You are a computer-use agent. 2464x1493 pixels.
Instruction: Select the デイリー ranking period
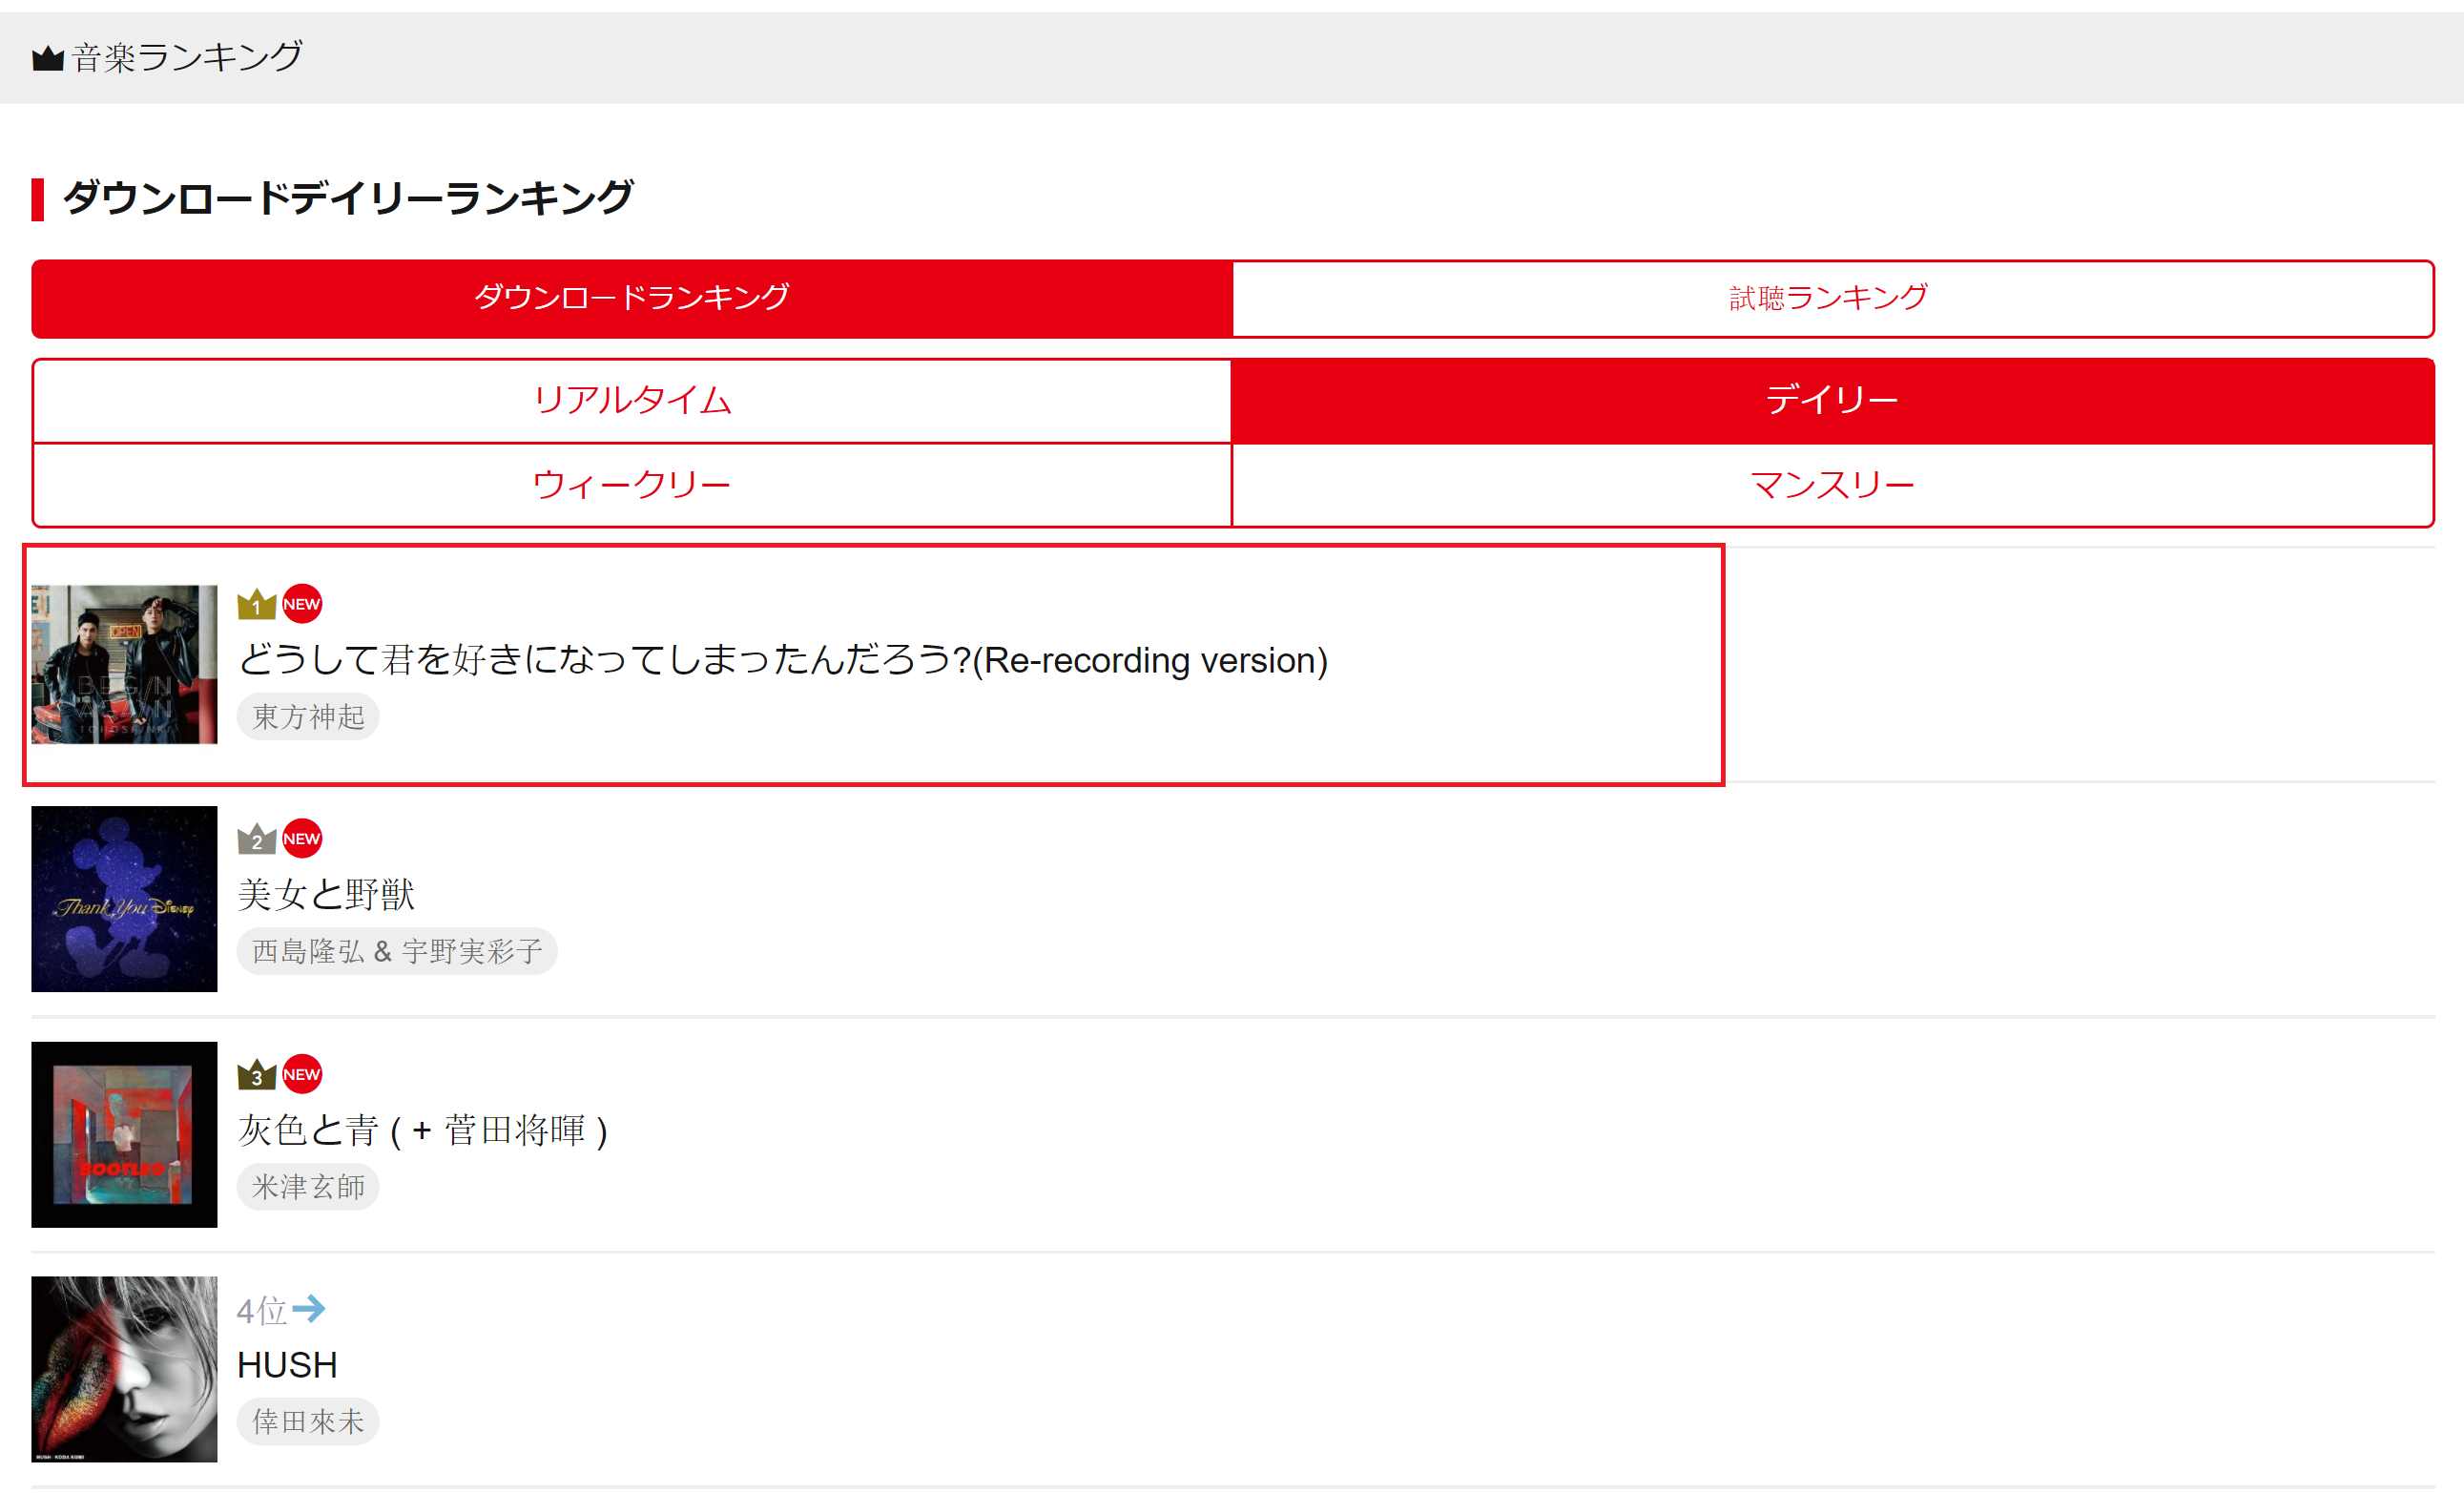pos(1831,400)
